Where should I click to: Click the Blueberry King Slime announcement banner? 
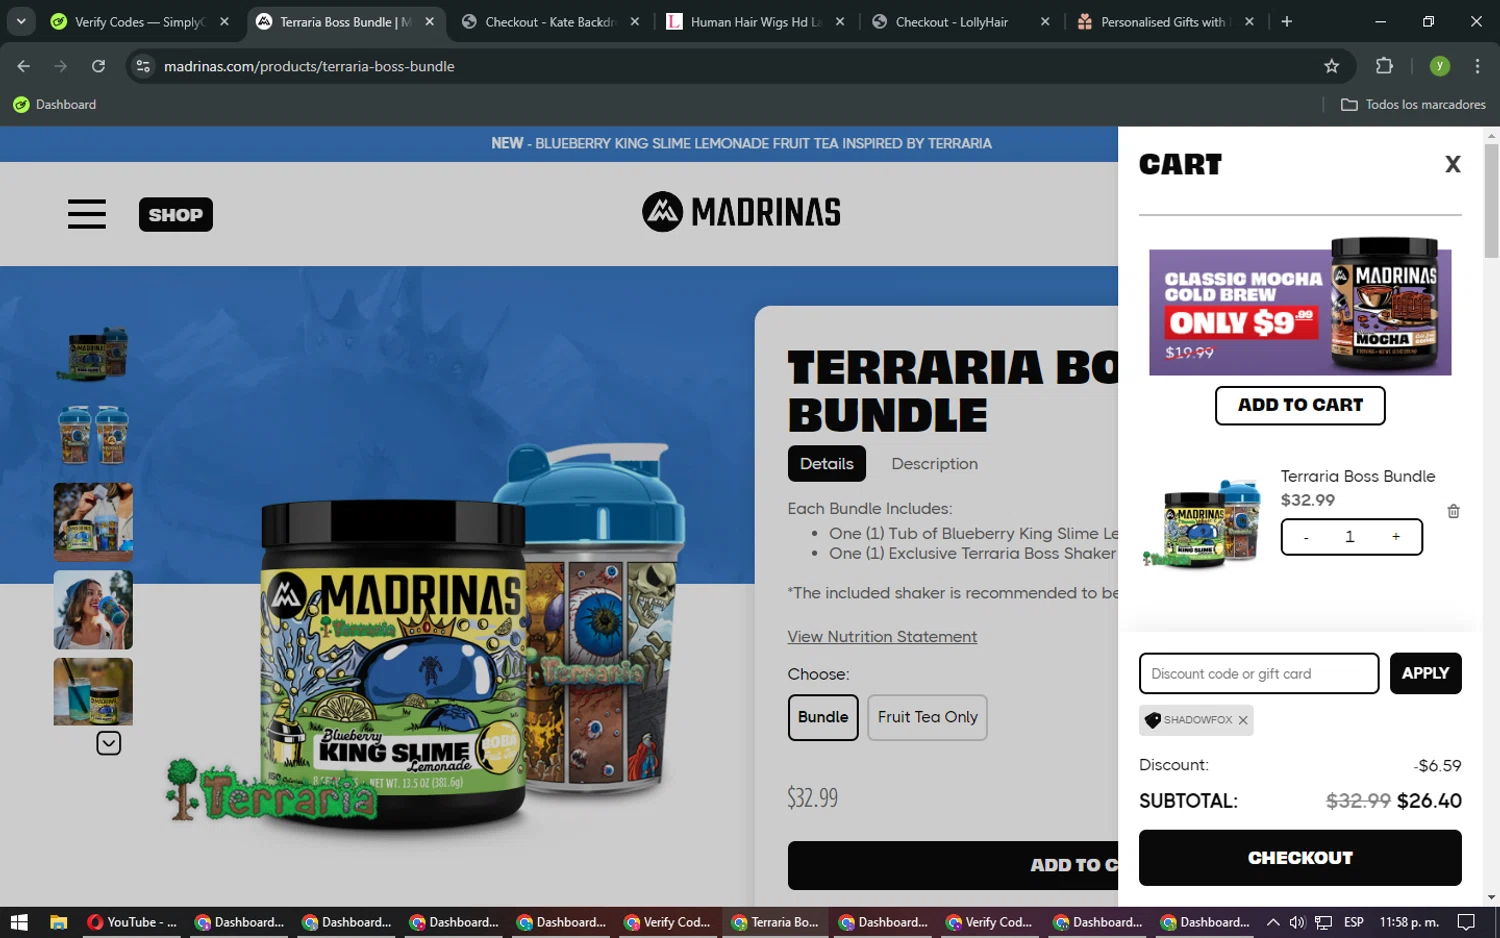[741, 144]
